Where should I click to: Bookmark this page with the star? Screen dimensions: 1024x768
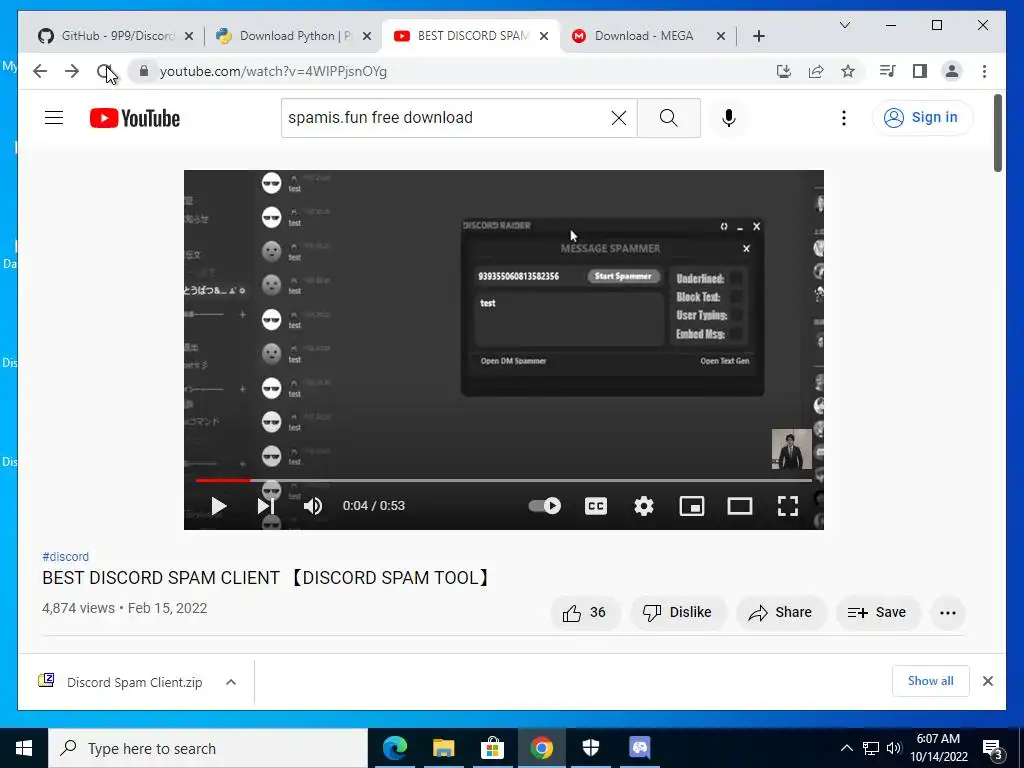(x=848, y=71)
